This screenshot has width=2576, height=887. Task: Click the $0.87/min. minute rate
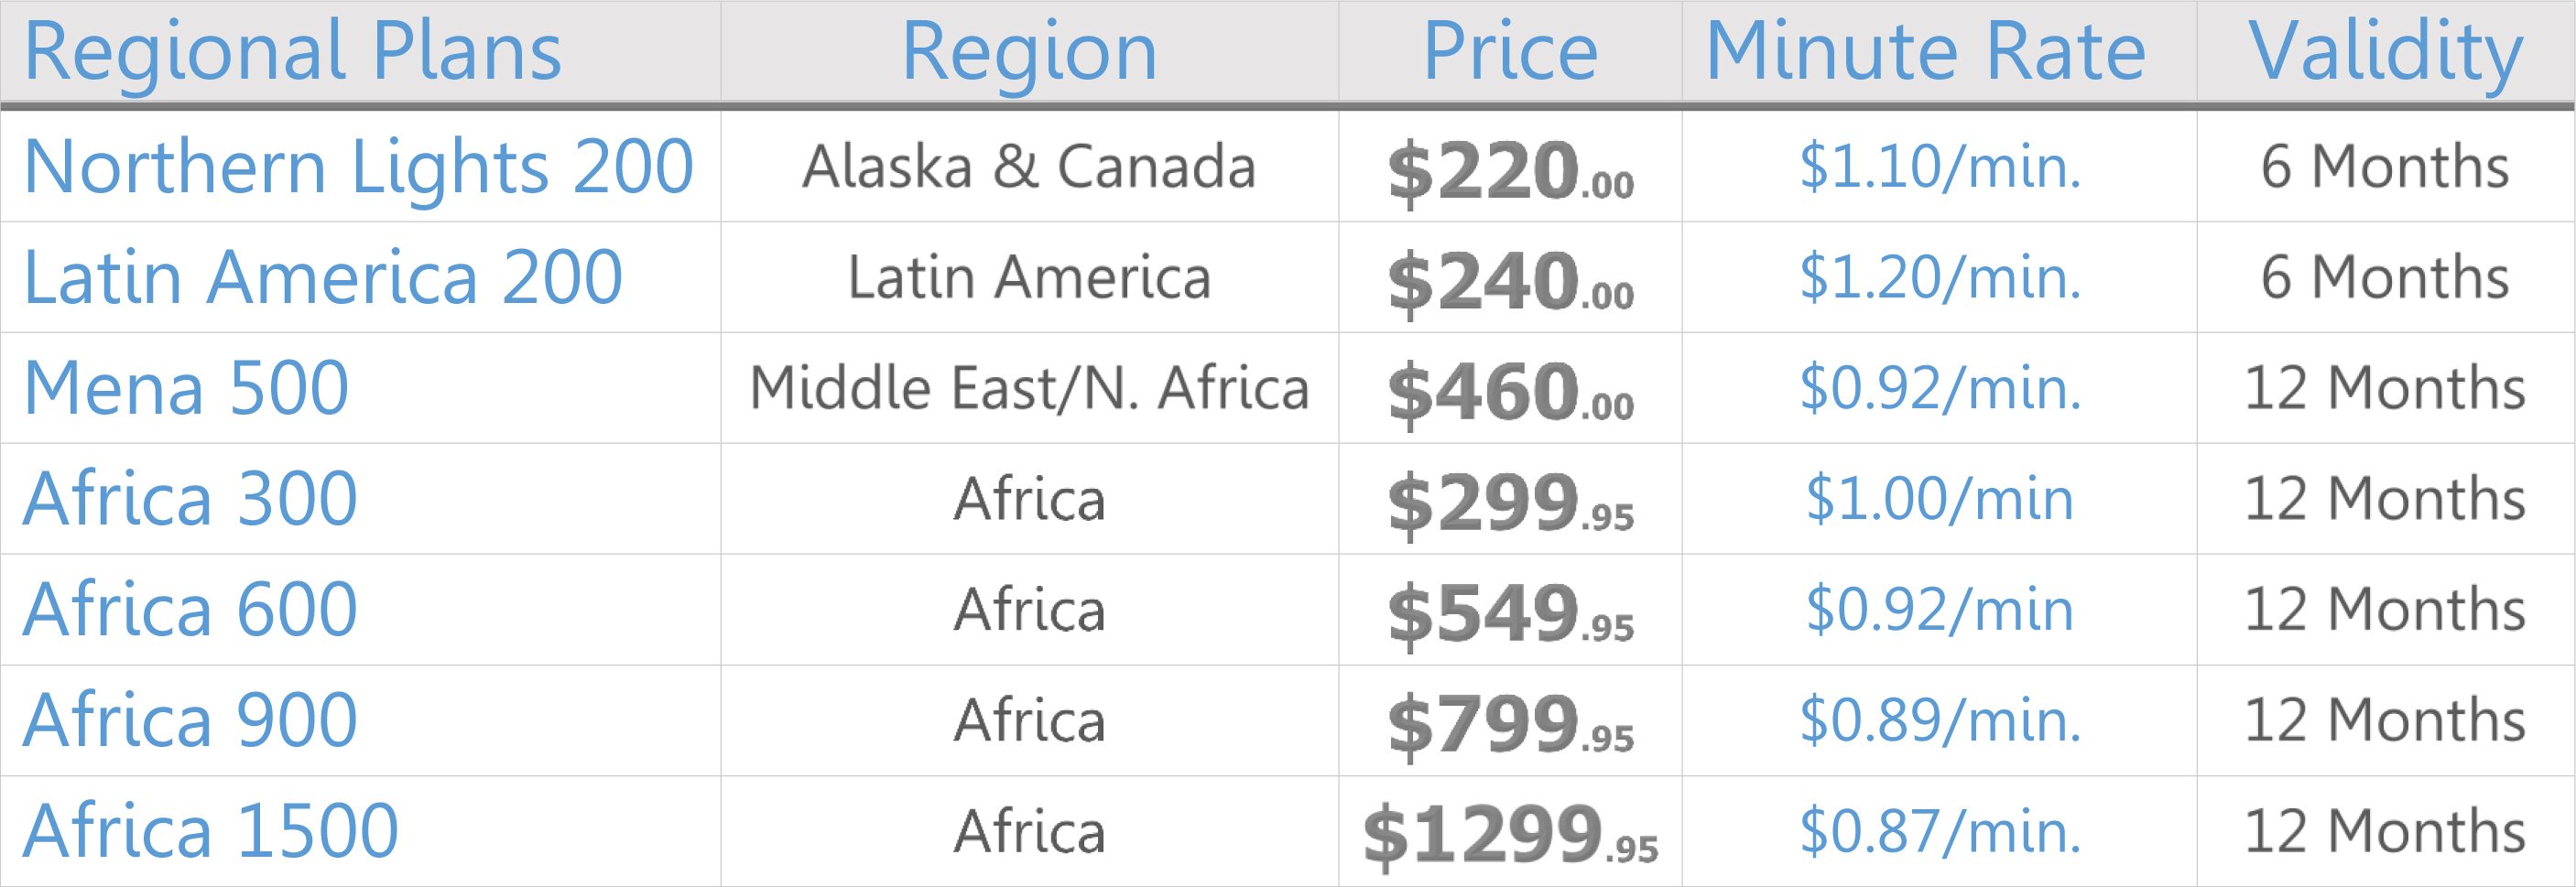(x=1940, y=831)
